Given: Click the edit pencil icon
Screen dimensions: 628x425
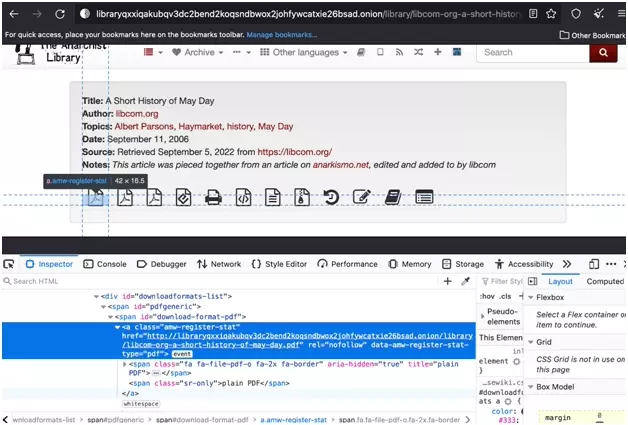Looking at the screenshot, I should click(361, 197).
